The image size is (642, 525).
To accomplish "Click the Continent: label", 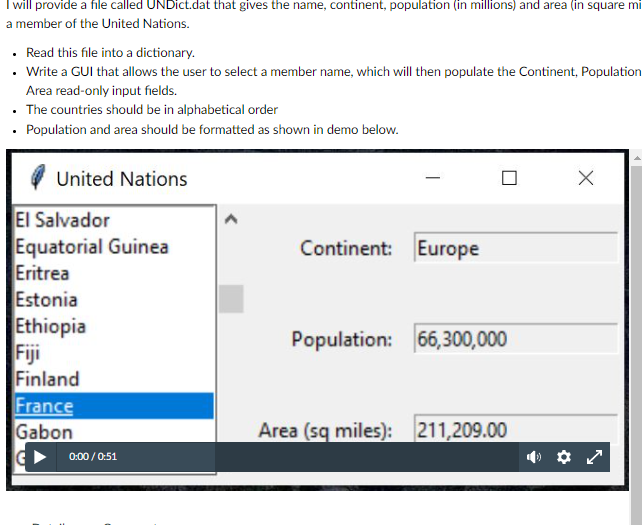I will click(x=346, y=248).
